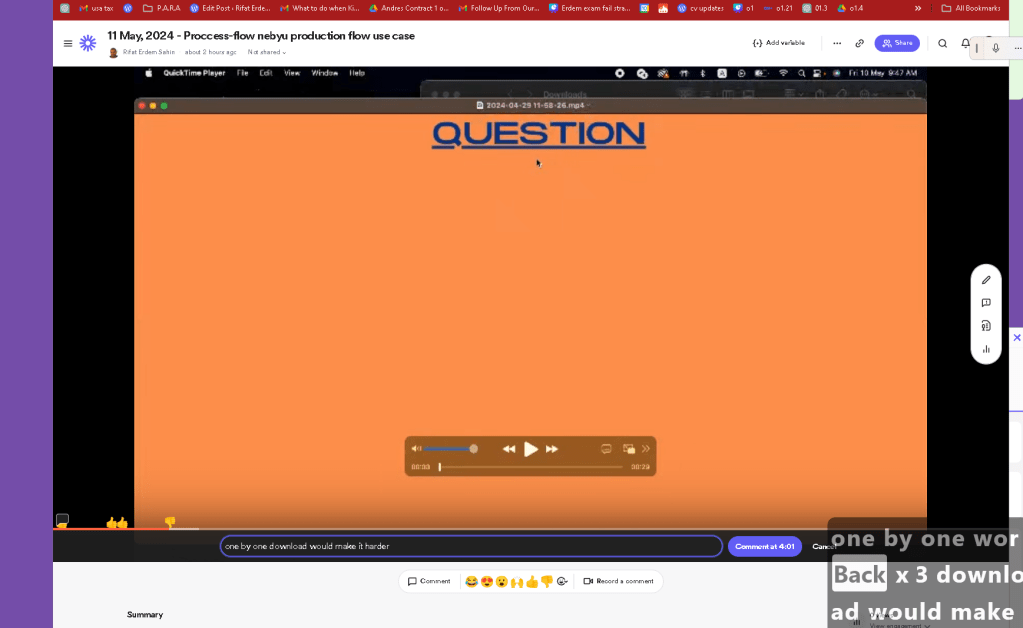This screenshot has width=1023, height=628.
Task: React with the raised hands emoji
Action: (517, 581)
